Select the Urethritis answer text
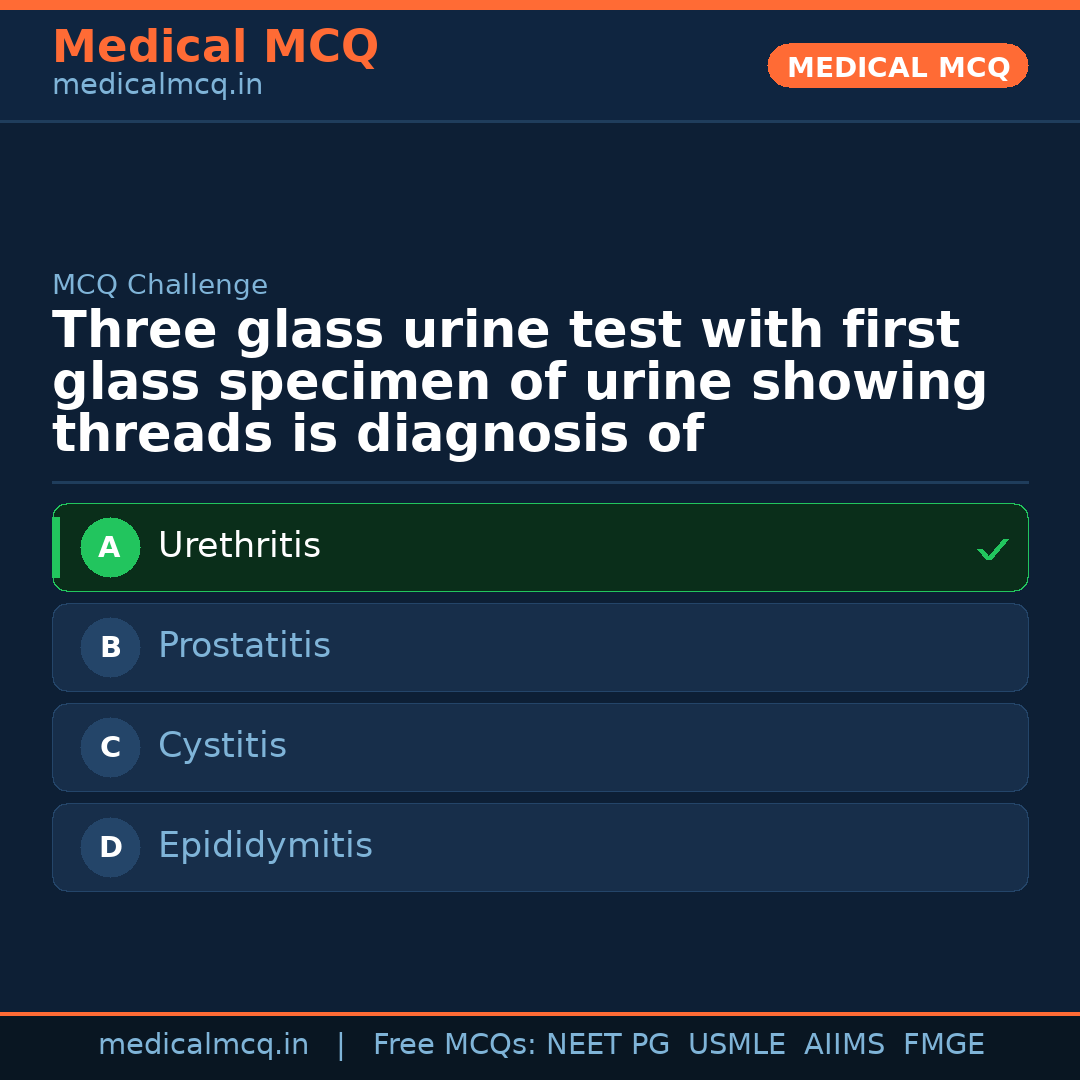Image resolution: width=1080 pixels, height=1080 pixels. click(239, 546)
